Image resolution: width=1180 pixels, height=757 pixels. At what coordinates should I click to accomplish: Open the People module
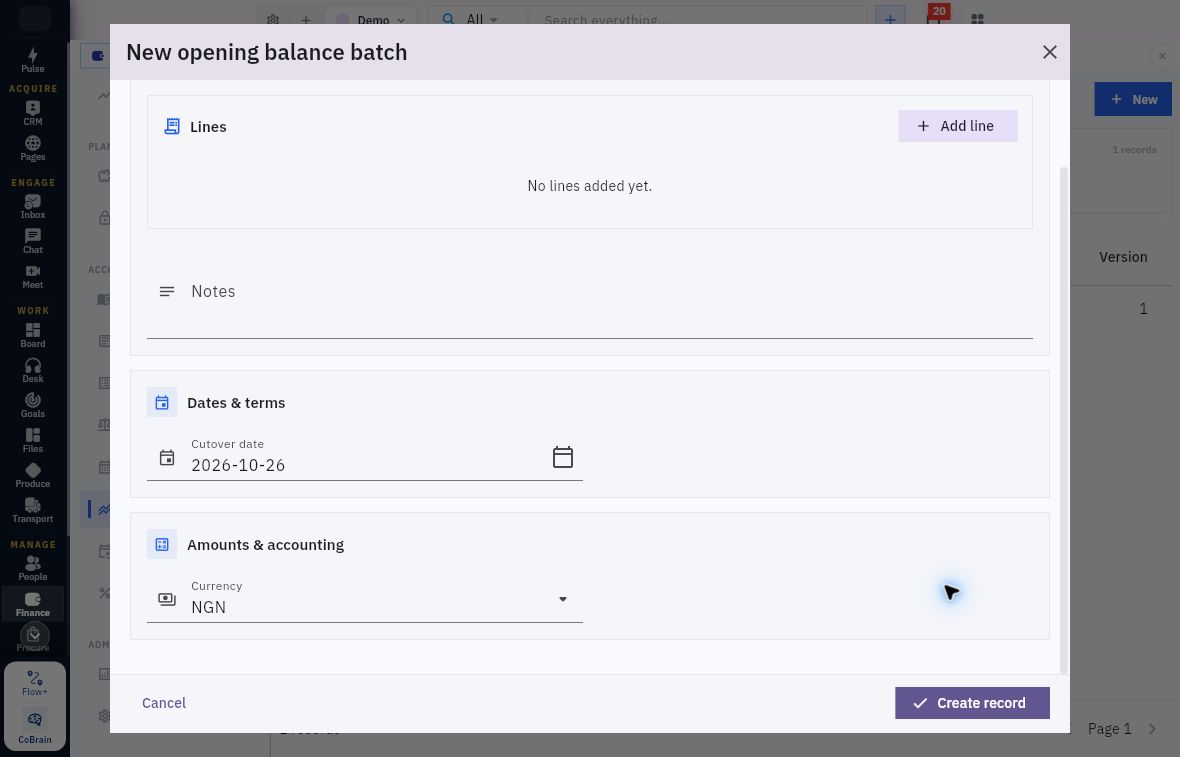(32, 569)
